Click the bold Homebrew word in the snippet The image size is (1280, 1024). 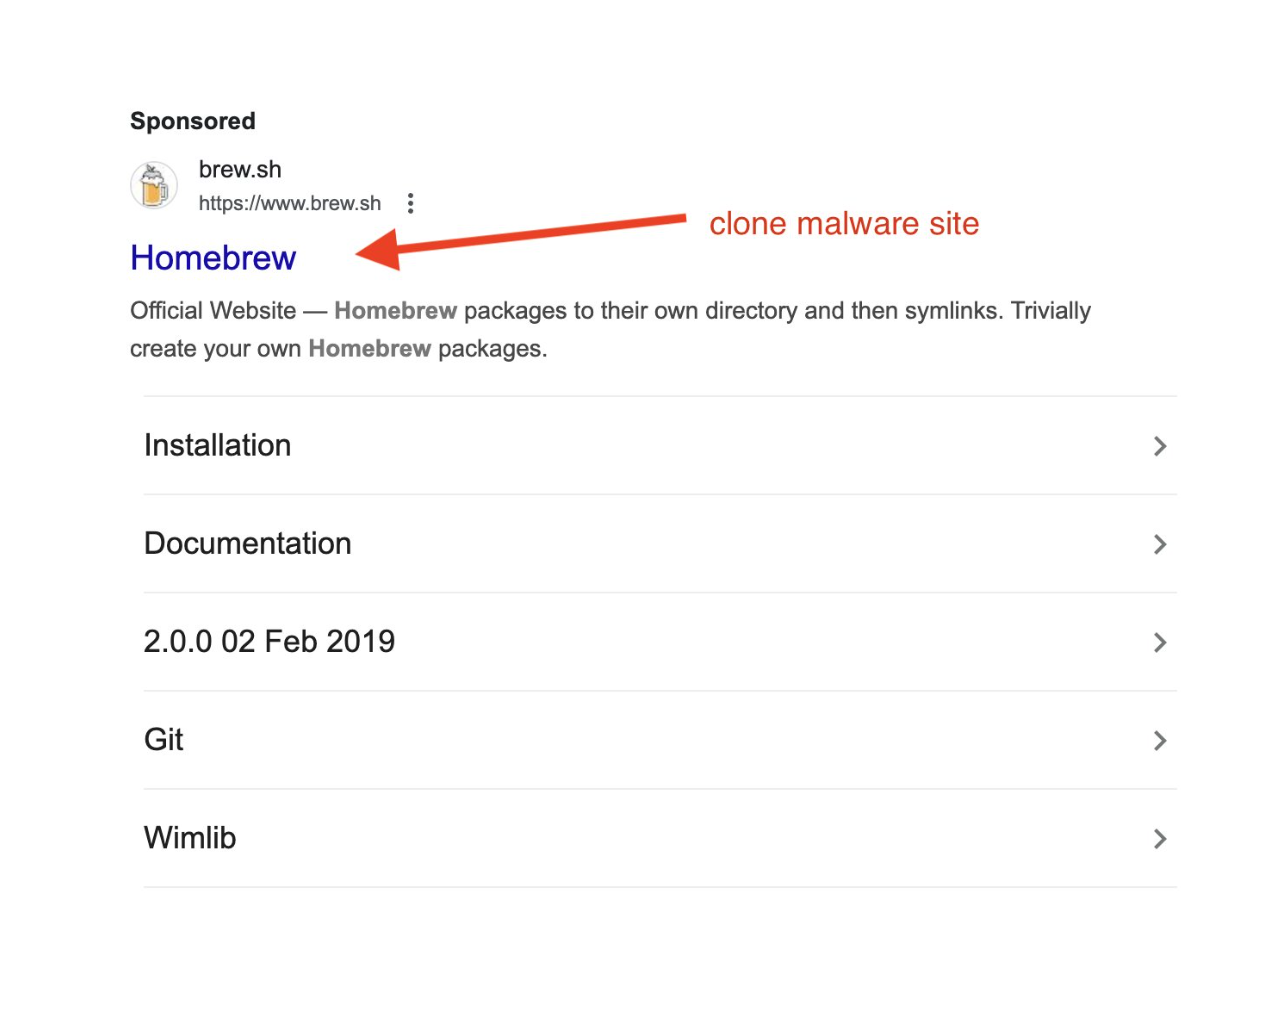(396, 311)
